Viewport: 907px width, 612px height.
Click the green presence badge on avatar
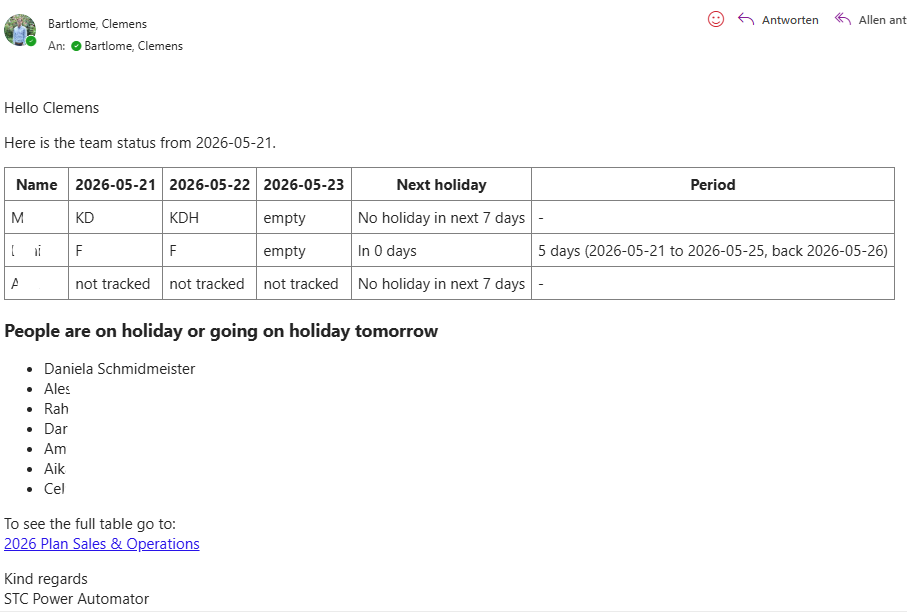(x=31, y=41)
